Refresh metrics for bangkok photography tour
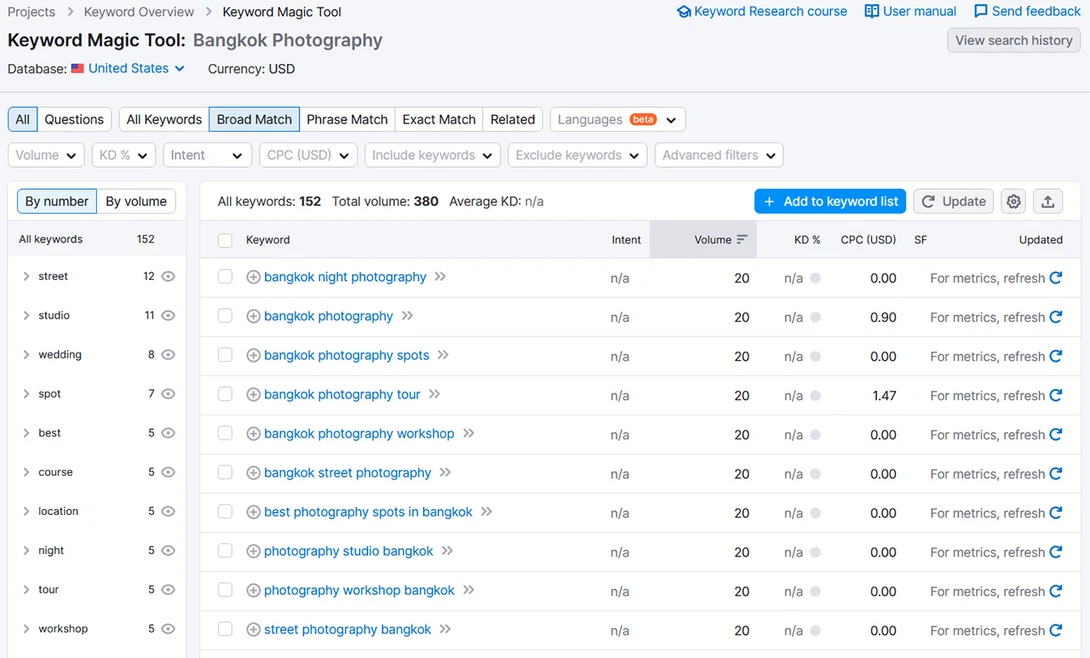The image size is (1090, 658). pyautogui.click(x=1056, y=395)
